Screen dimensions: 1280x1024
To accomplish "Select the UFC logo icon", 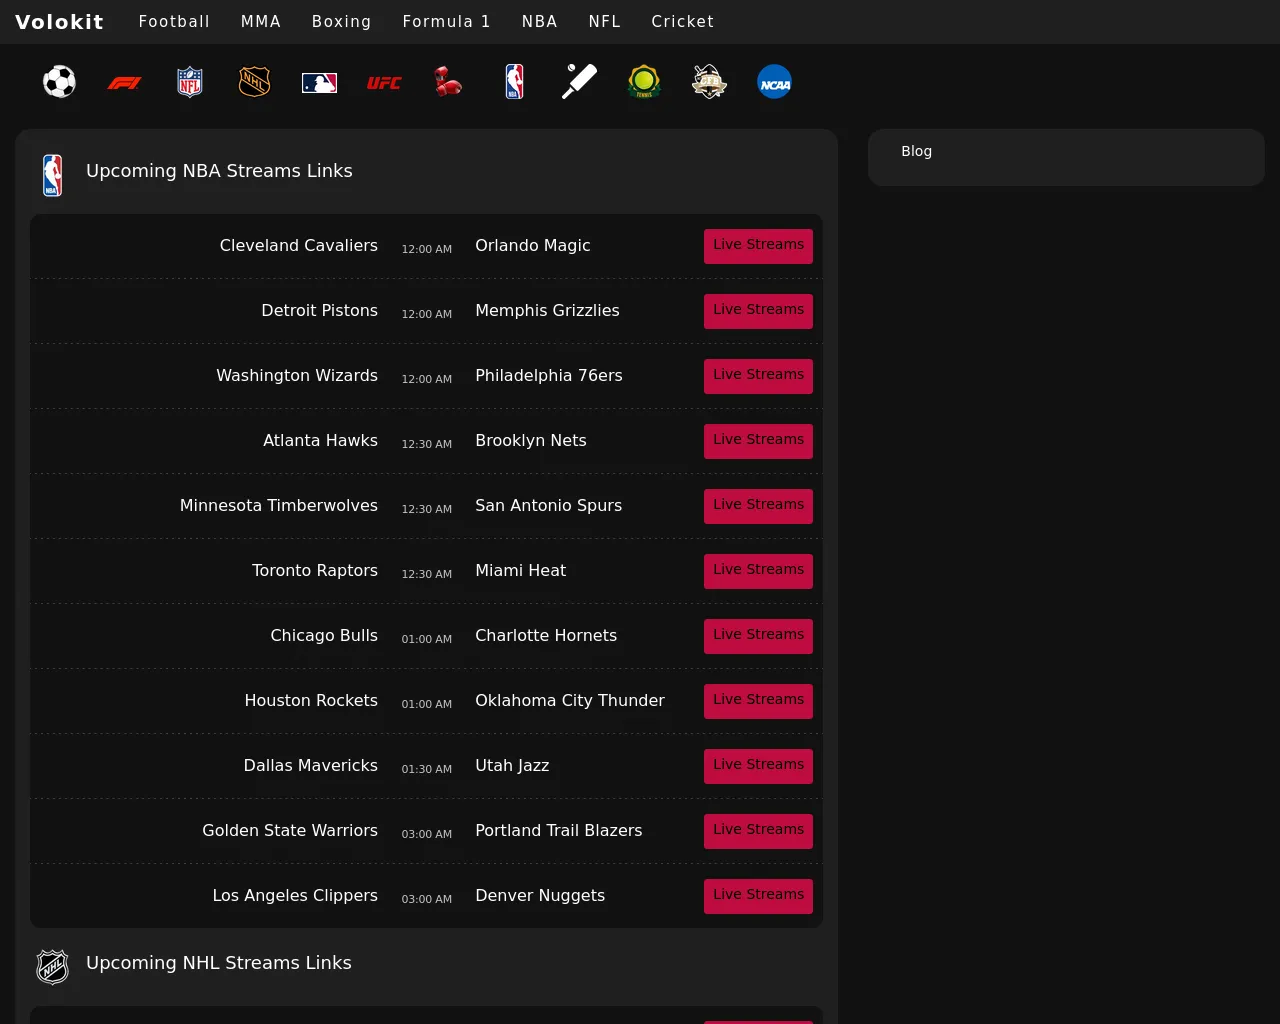I will click(384, 83).
